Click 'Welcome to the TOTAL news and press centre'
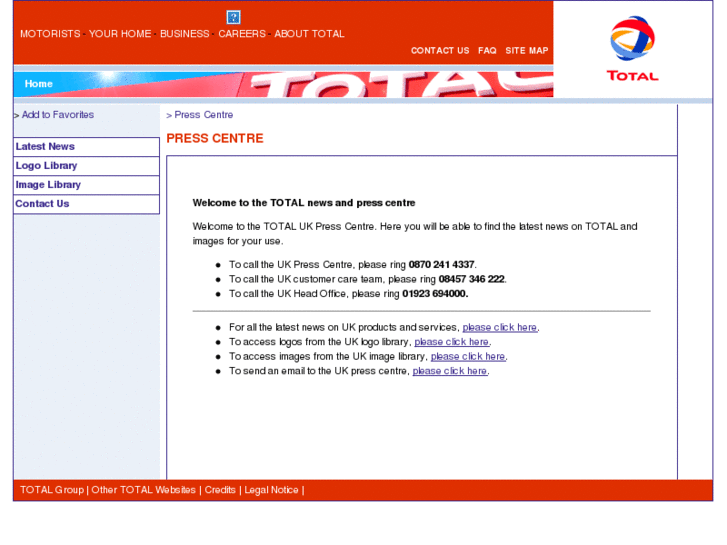The height and width of the screenshot is (545, 727). point(304,203)
